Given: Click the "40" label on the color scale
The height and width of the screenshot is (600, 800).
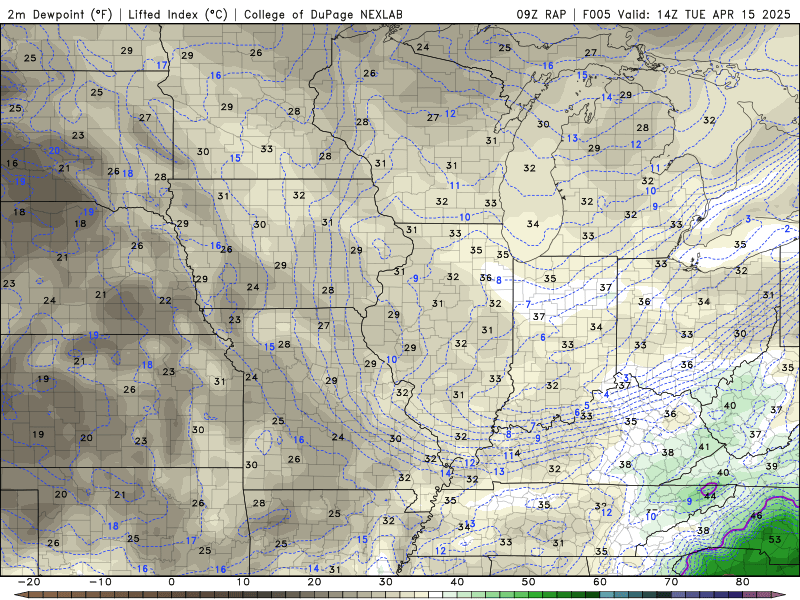Looking at the screenshot, I should (x=457, y=582).
